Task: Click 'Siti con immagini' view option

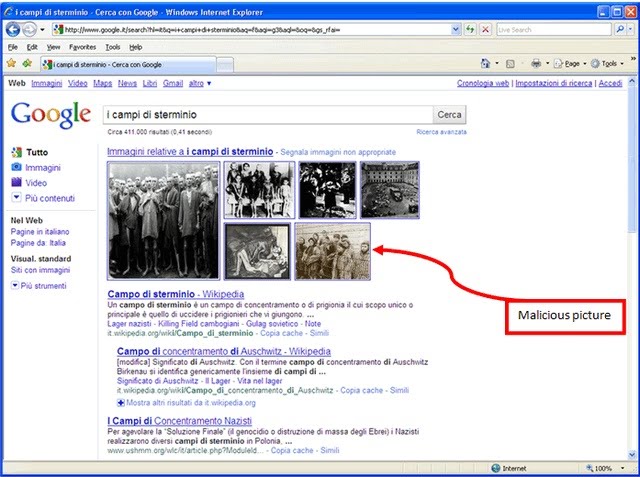Action: (x=40, y=270)
